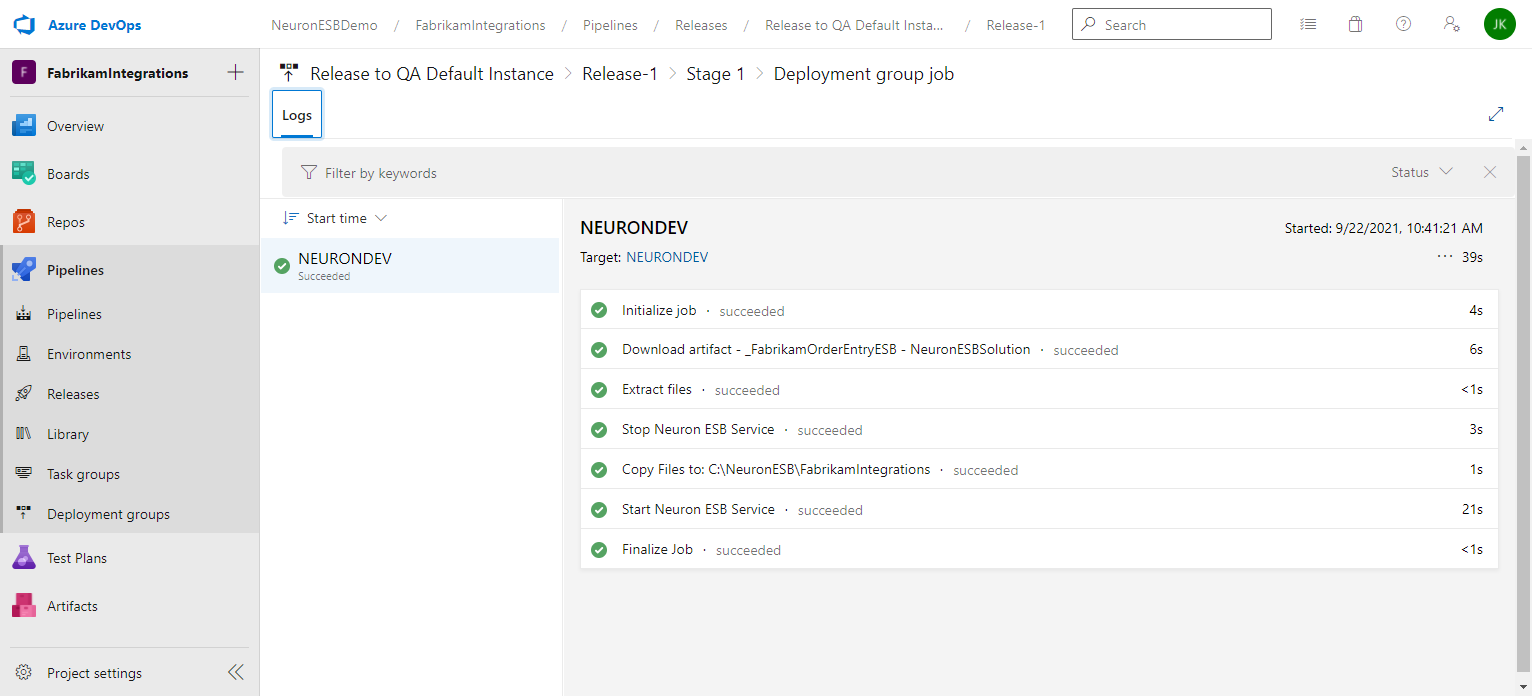
Task: Click the release pipeline icon beside title
Action: coord(289,73)
